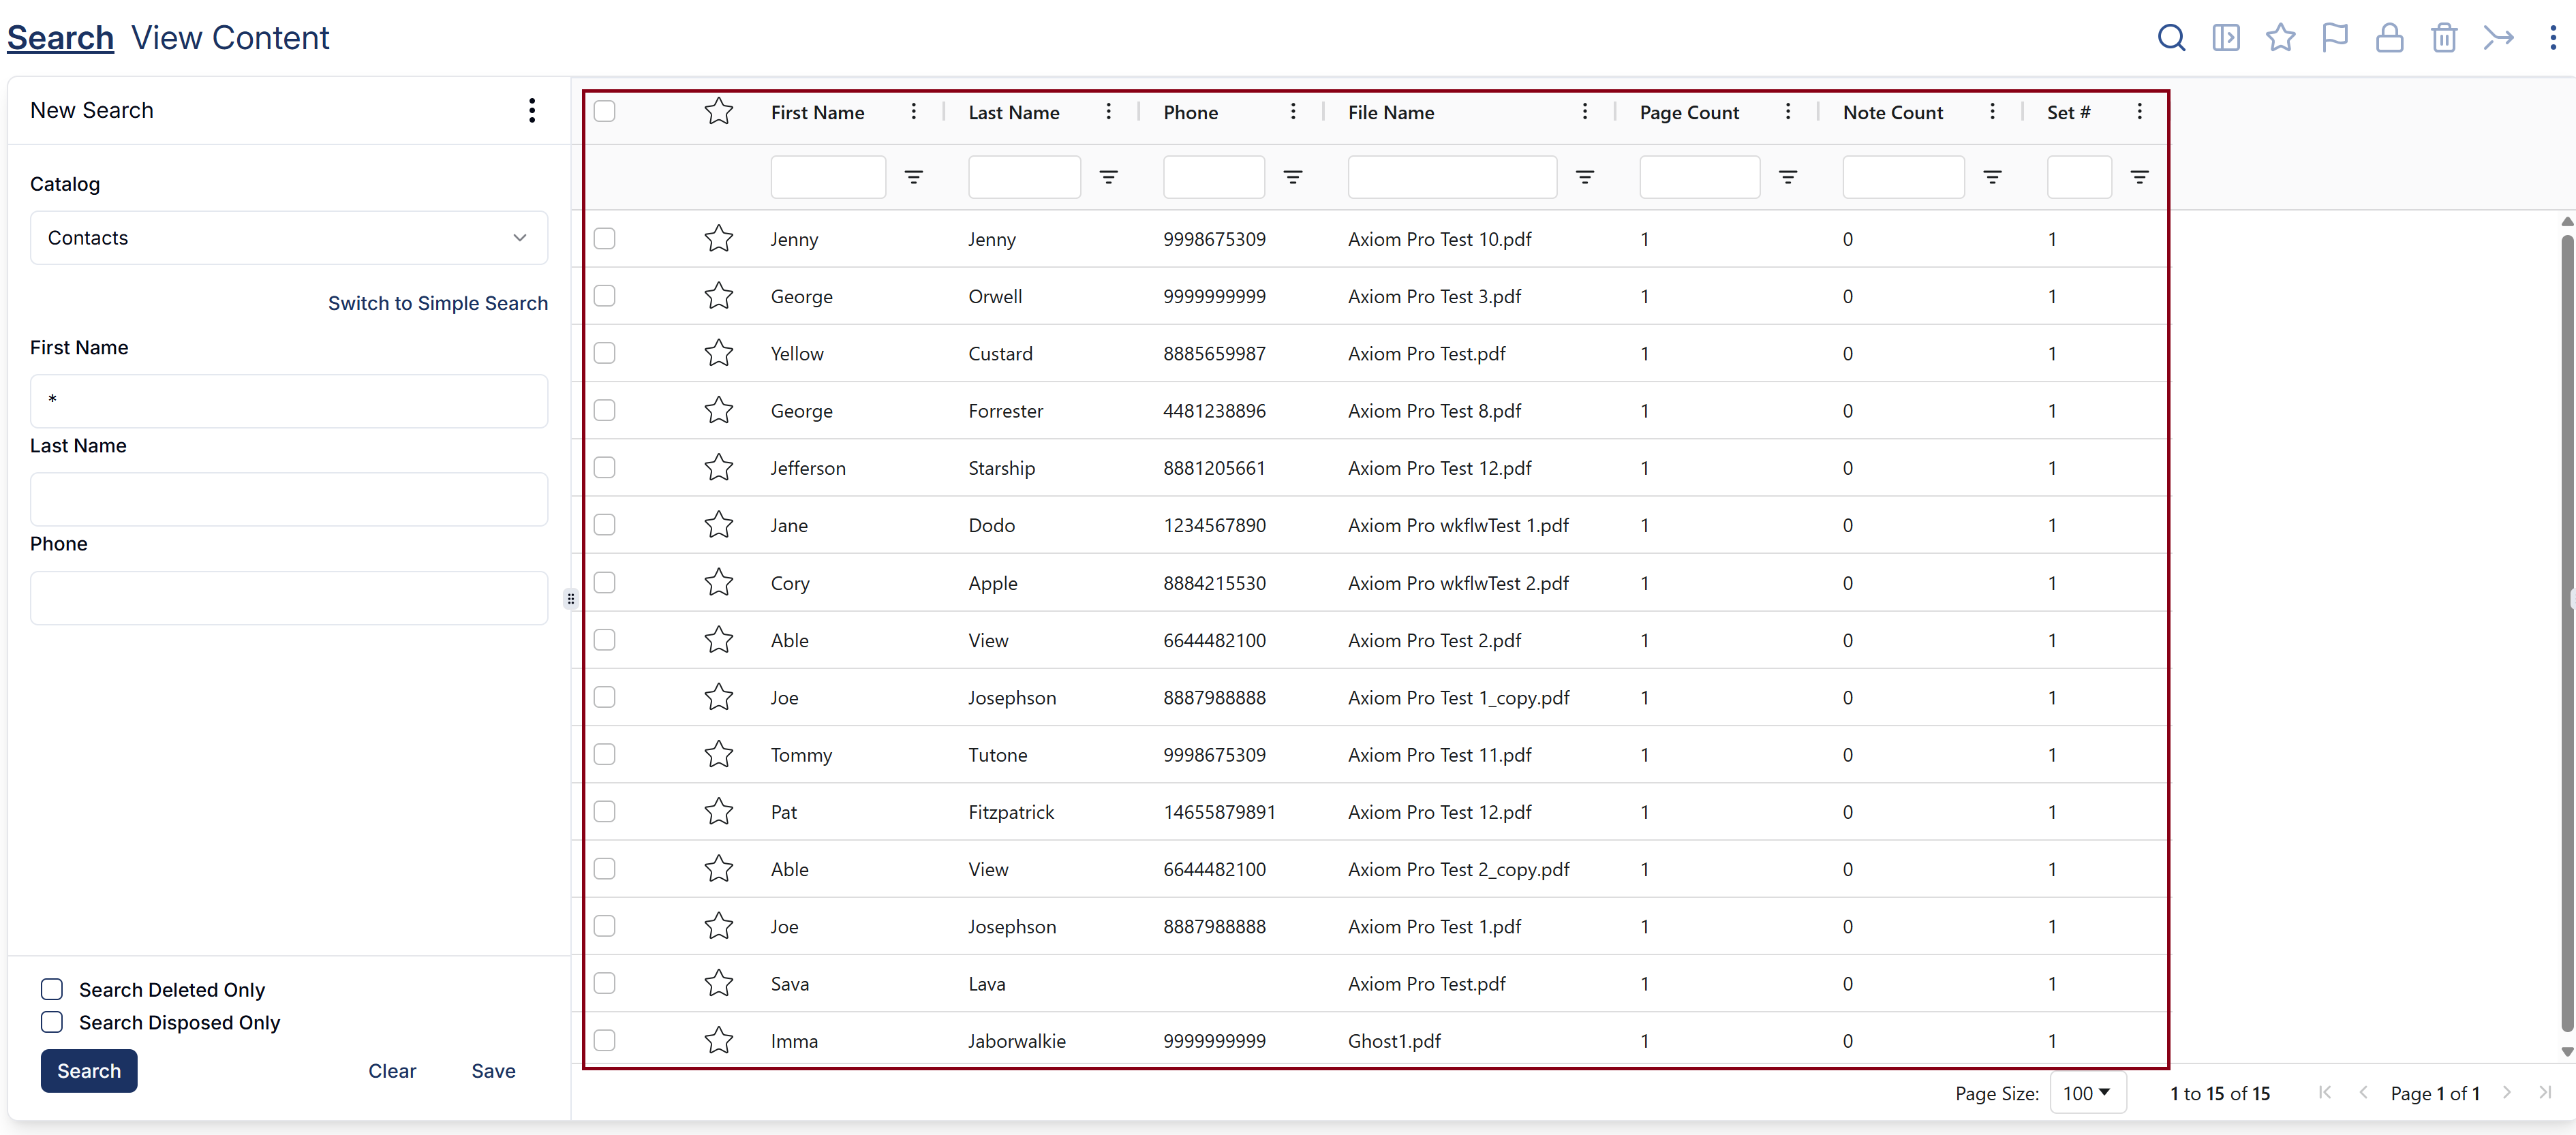Open Last Name column filter icon

pos(1108,177)
